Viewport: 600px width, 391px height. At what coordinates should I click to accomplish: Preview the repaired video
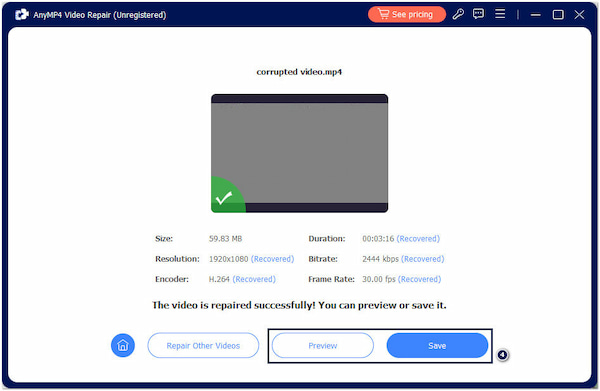[323, 345]
